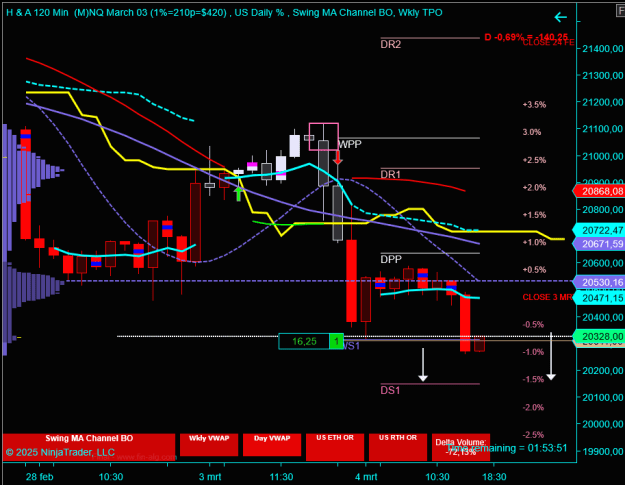Click the +1.5% percent level label
The width and height of the screenshot is (625, 485).
tap(534, 215)
